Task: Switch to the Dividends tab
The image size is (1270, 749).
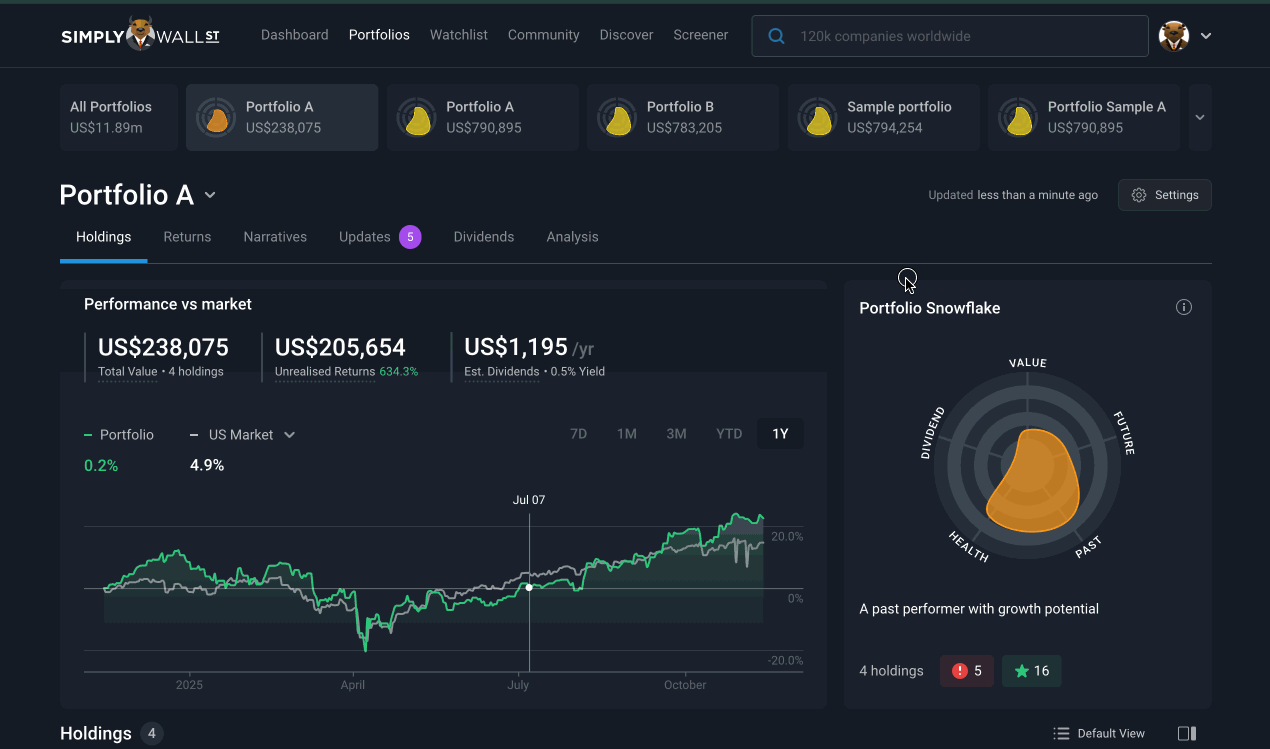Action: (x=483, y=237)
